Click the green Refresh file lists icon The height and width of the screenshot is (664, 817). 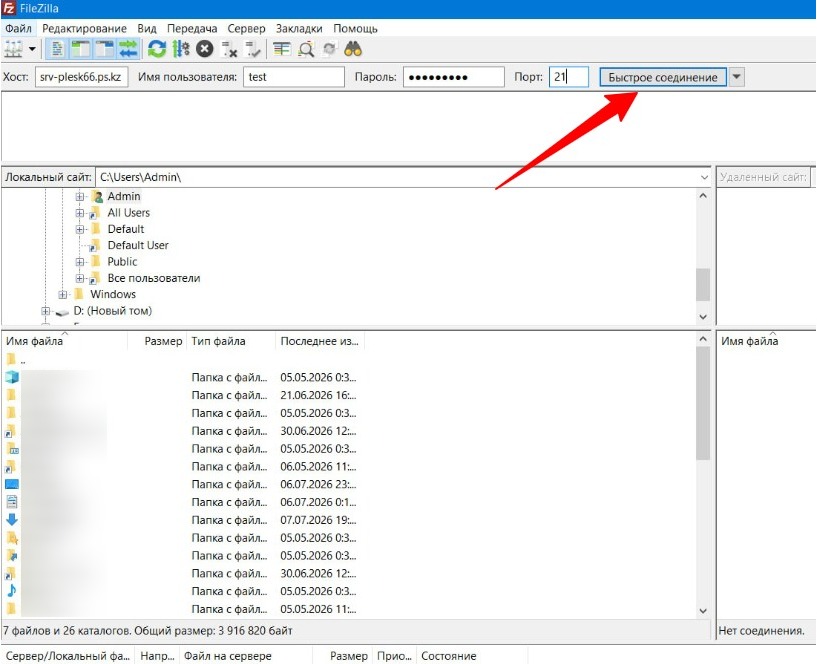156,50
